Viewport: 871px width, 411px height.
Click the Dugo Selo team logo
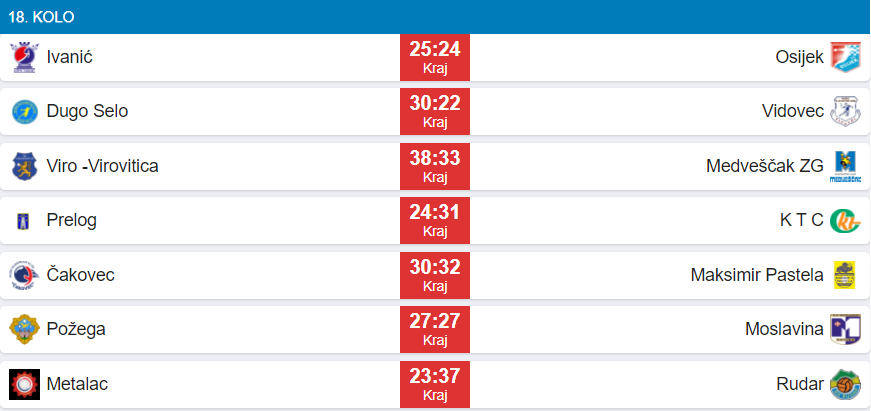coord(24,111)
